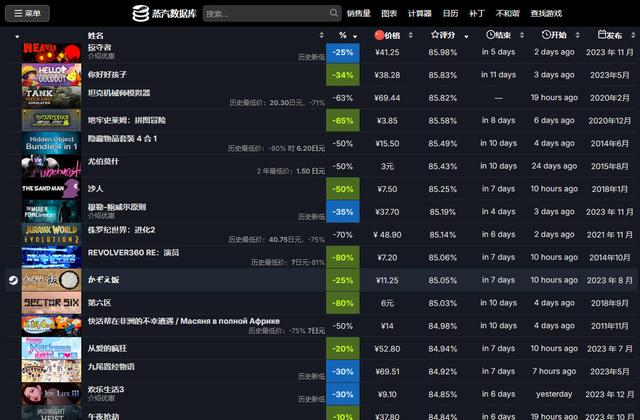Open the 查找游戏 nav item
The height and width of the screenshot is (420, 640).
[x=546, y=13]
